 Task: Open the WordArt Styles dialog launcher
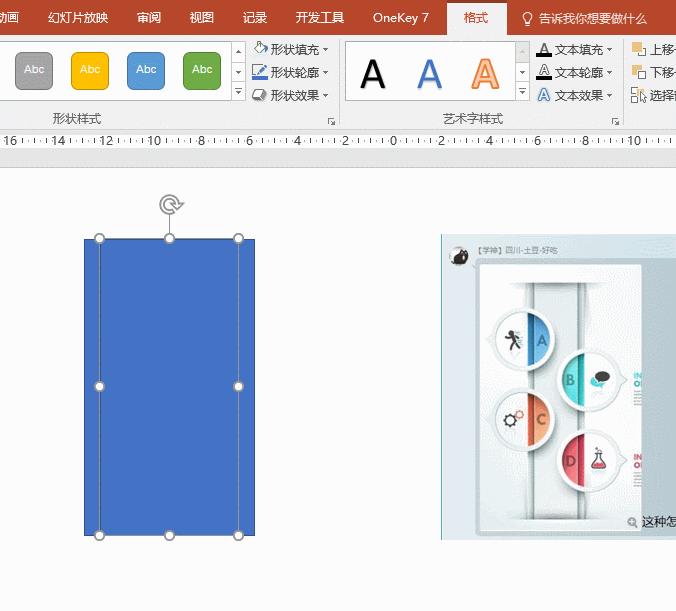click(x=616, y=121)
